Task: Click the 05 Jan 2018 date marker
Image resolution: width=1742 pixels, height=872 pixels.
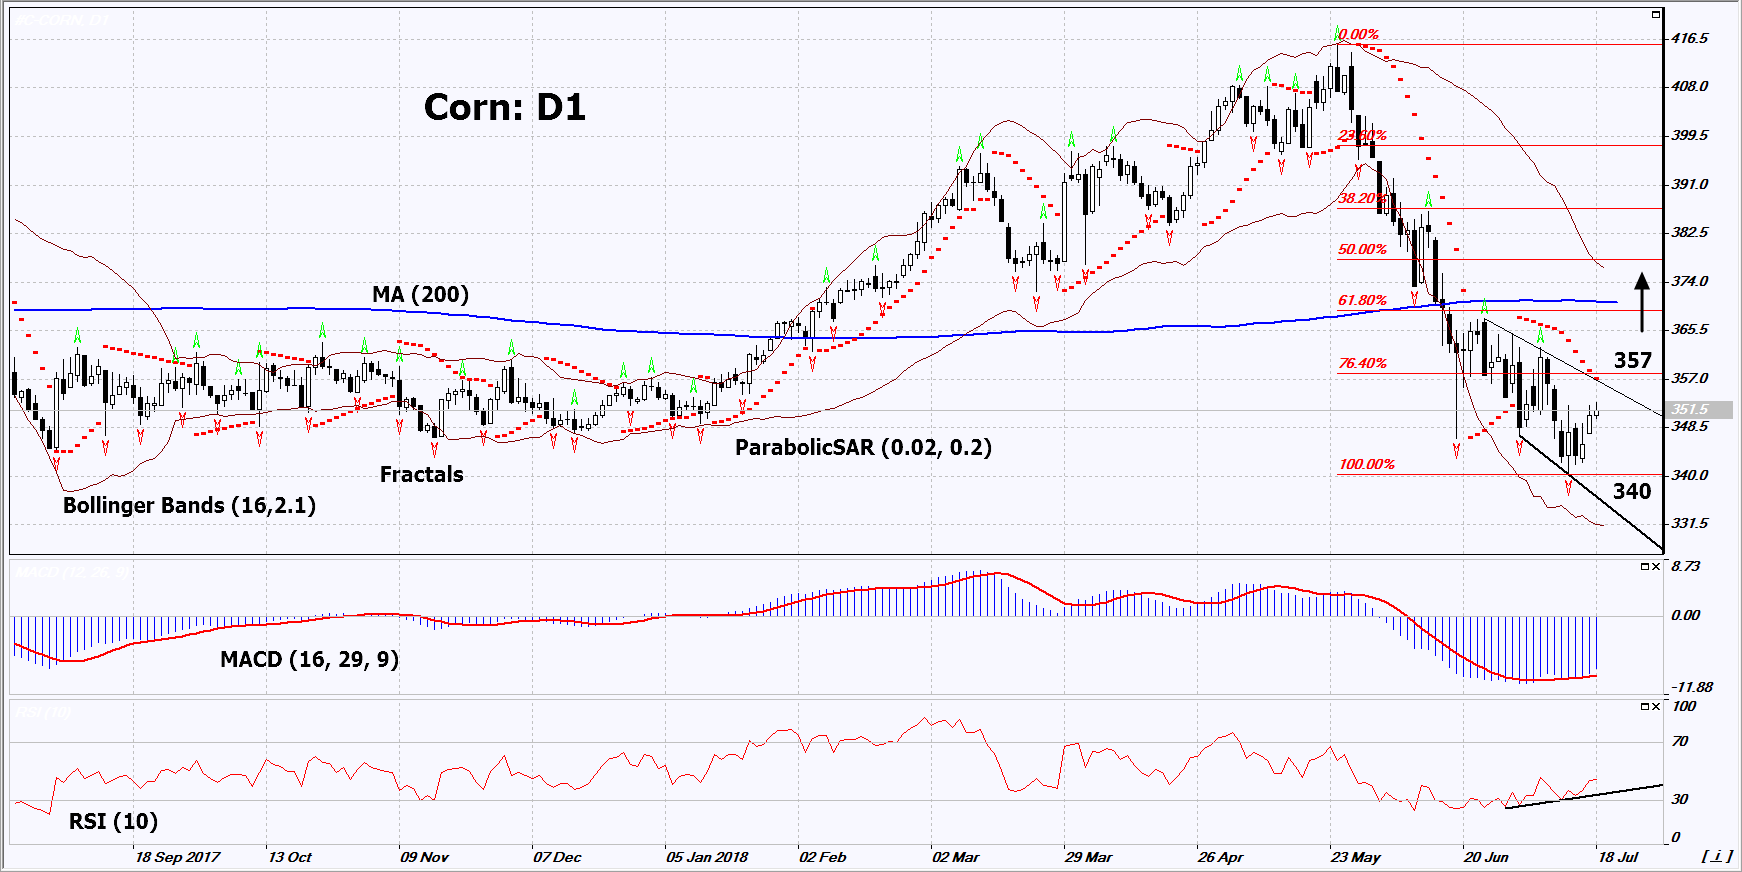Action: [x=706, y=857]
